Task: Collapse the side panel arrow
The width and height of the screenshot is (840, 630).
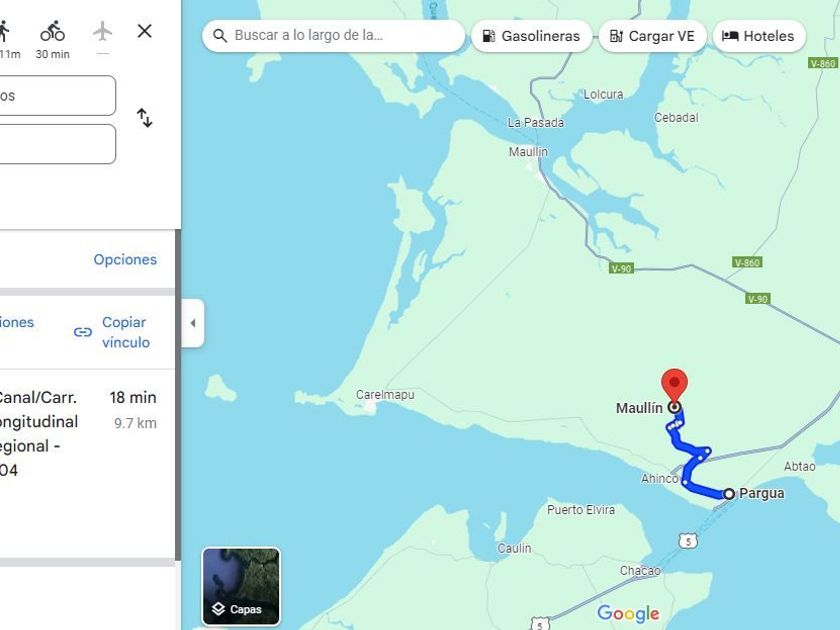Action: pos(192,323)
